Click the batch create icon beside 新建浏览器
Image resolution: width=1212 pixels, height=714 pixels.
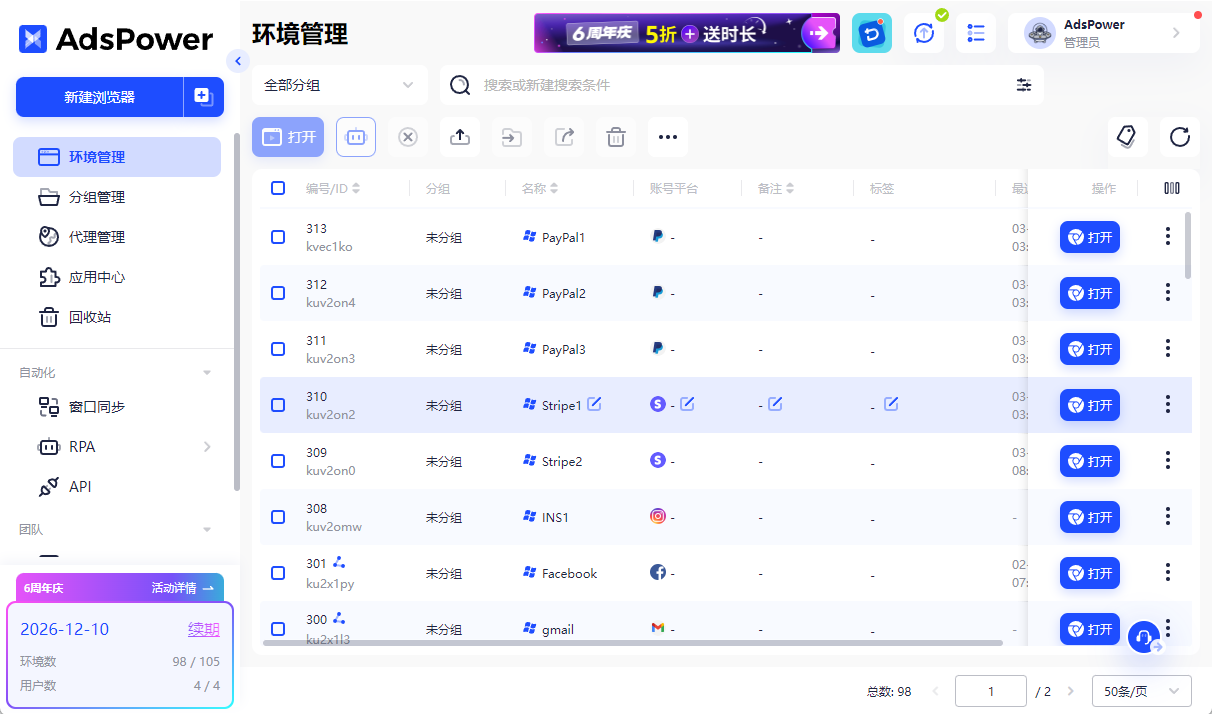(x=203, y=97)
